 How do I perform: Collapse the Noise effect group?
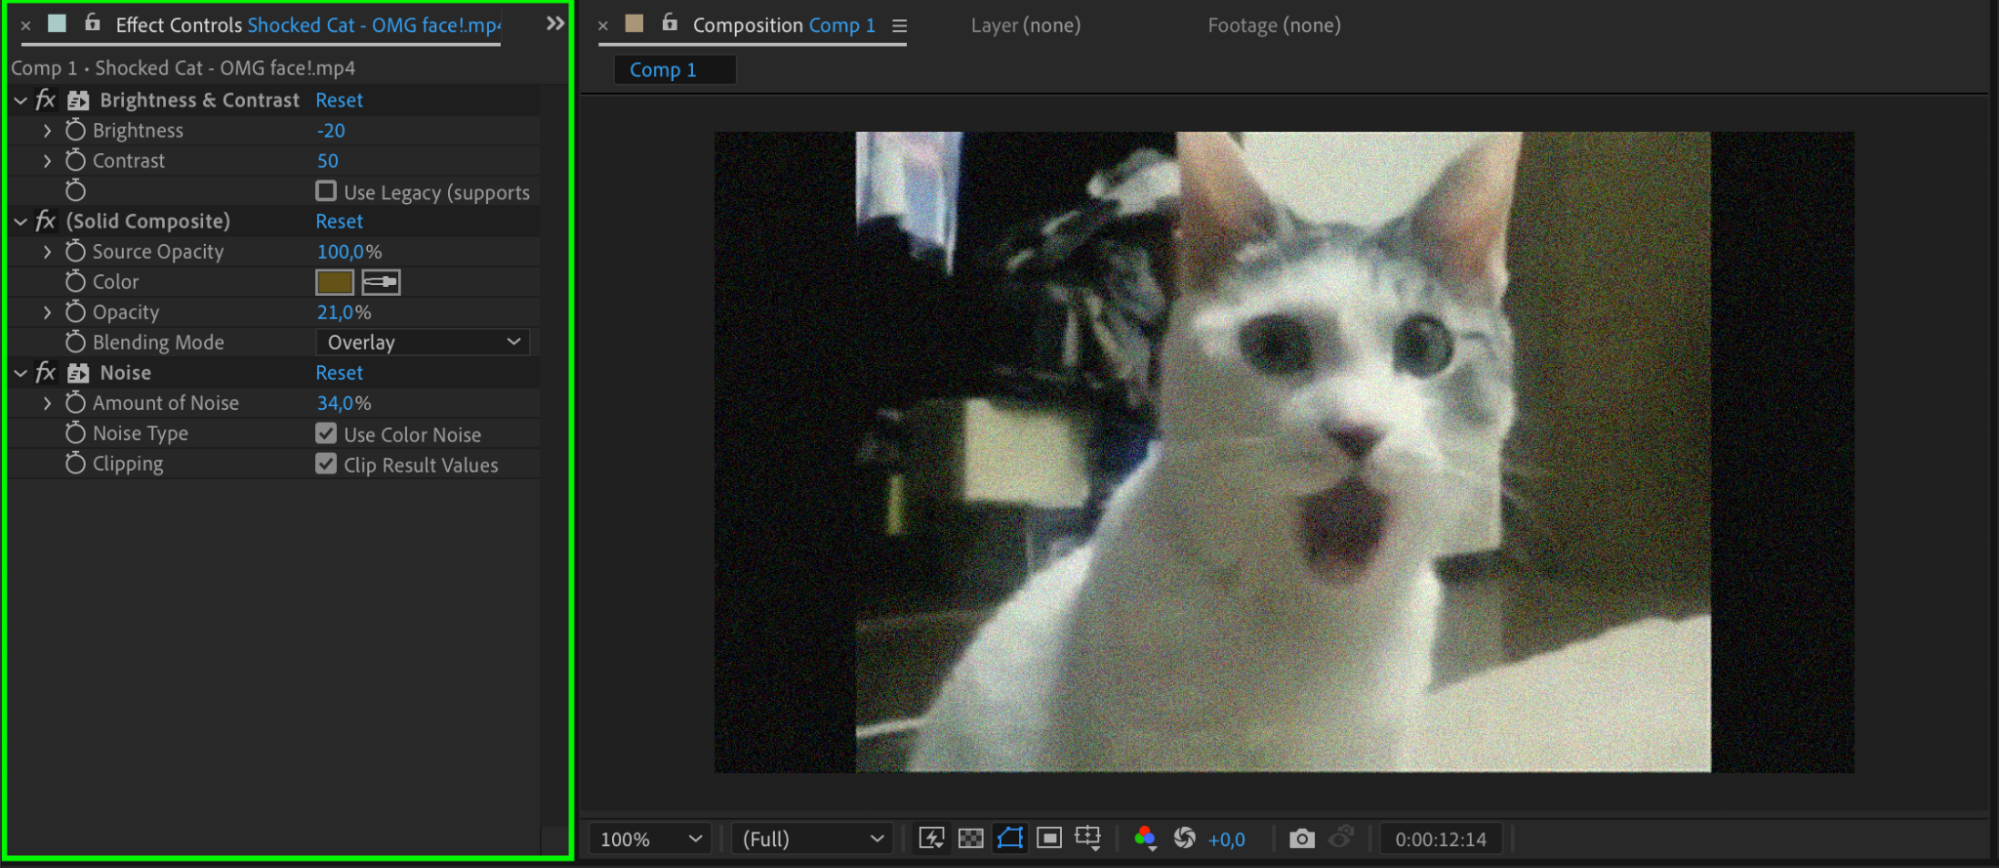[x=20, y=373]
